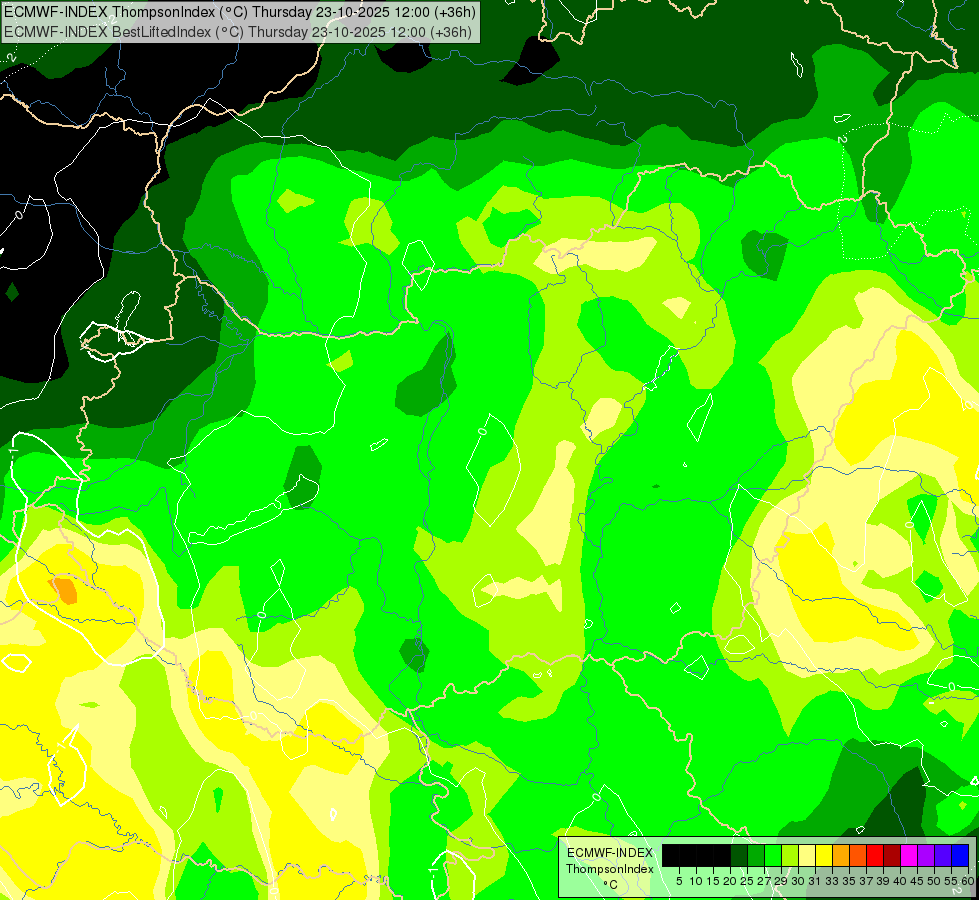Select the lime 29–30 legend swatch

click(x=790, y=856)
